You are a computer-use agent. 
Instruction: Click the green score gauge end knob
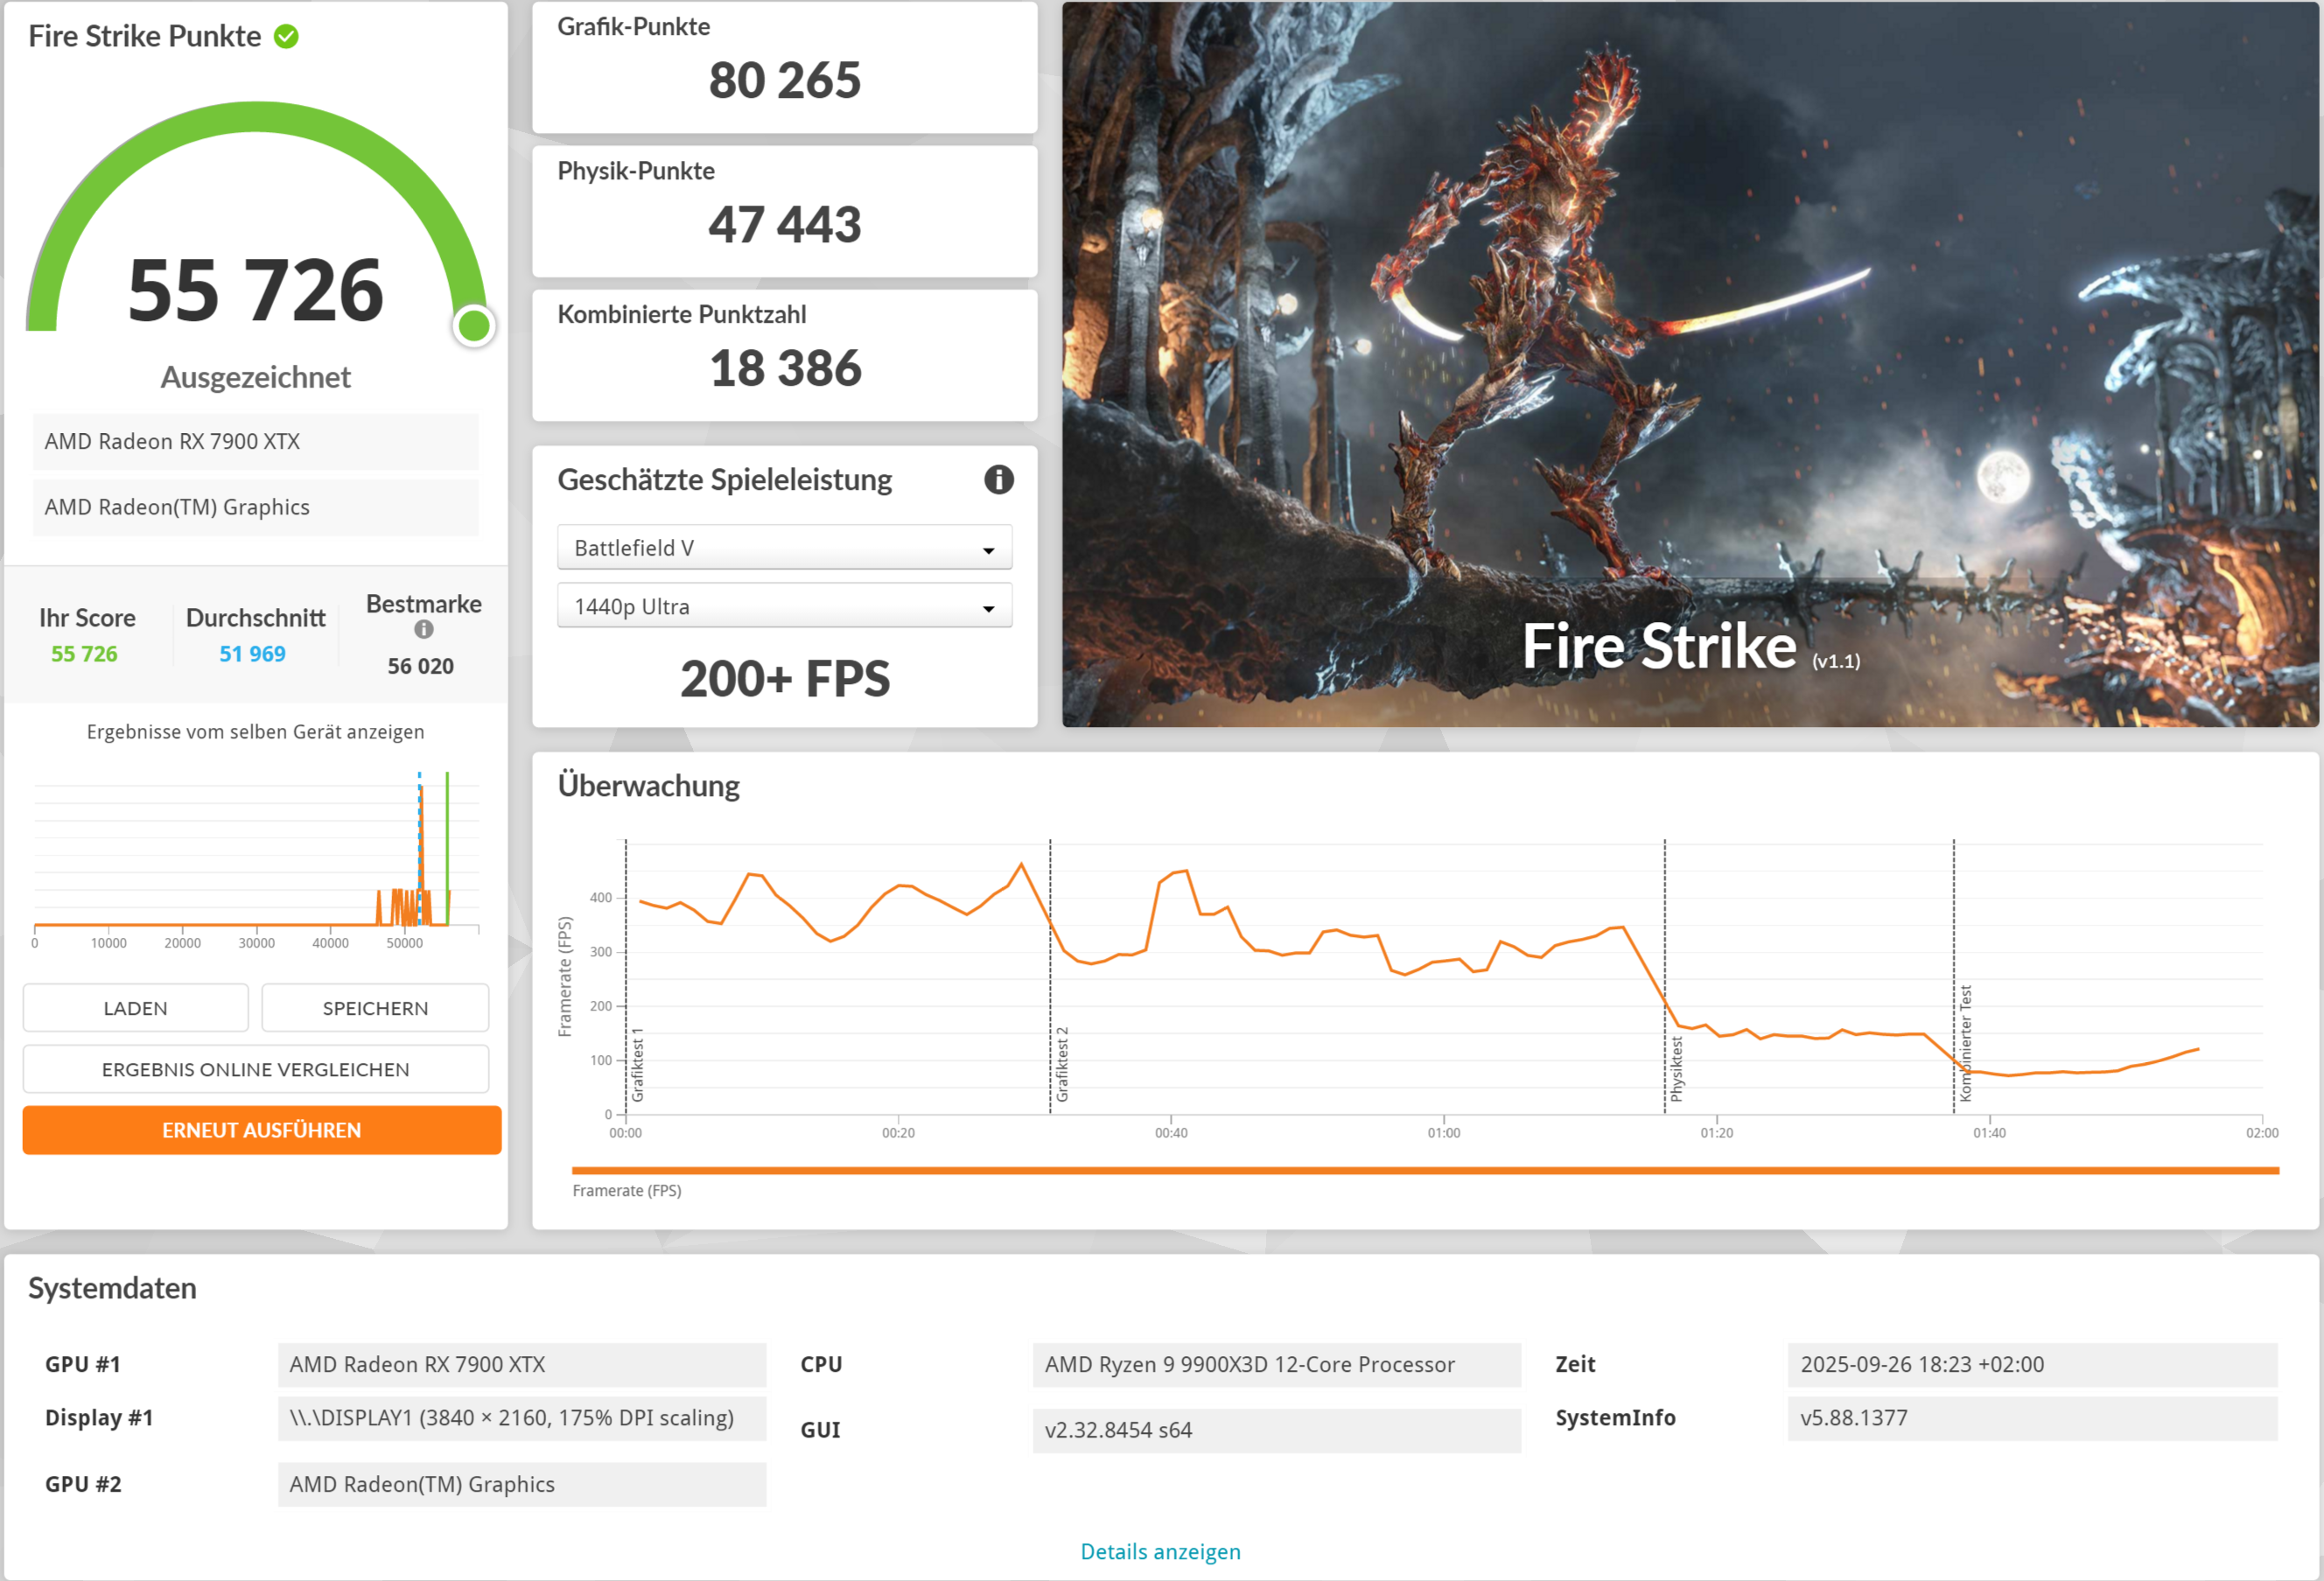click(474, 325)
